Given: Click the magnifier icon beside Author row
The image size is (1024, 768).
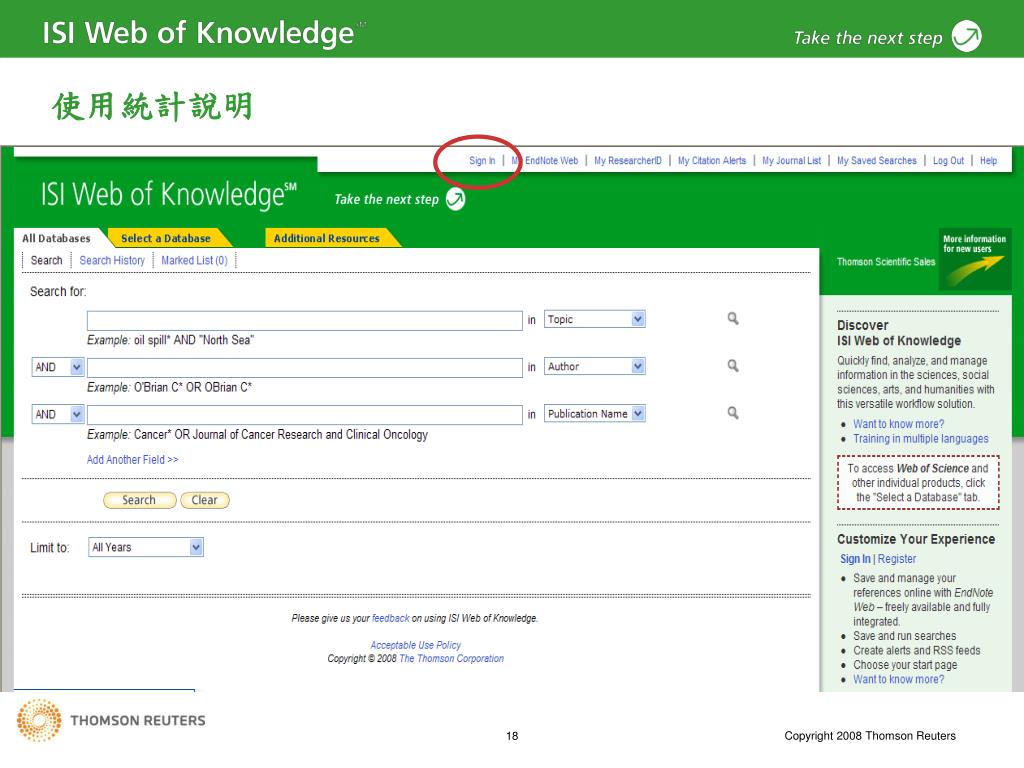Looking at the screenshot, I should coord(733,366).
